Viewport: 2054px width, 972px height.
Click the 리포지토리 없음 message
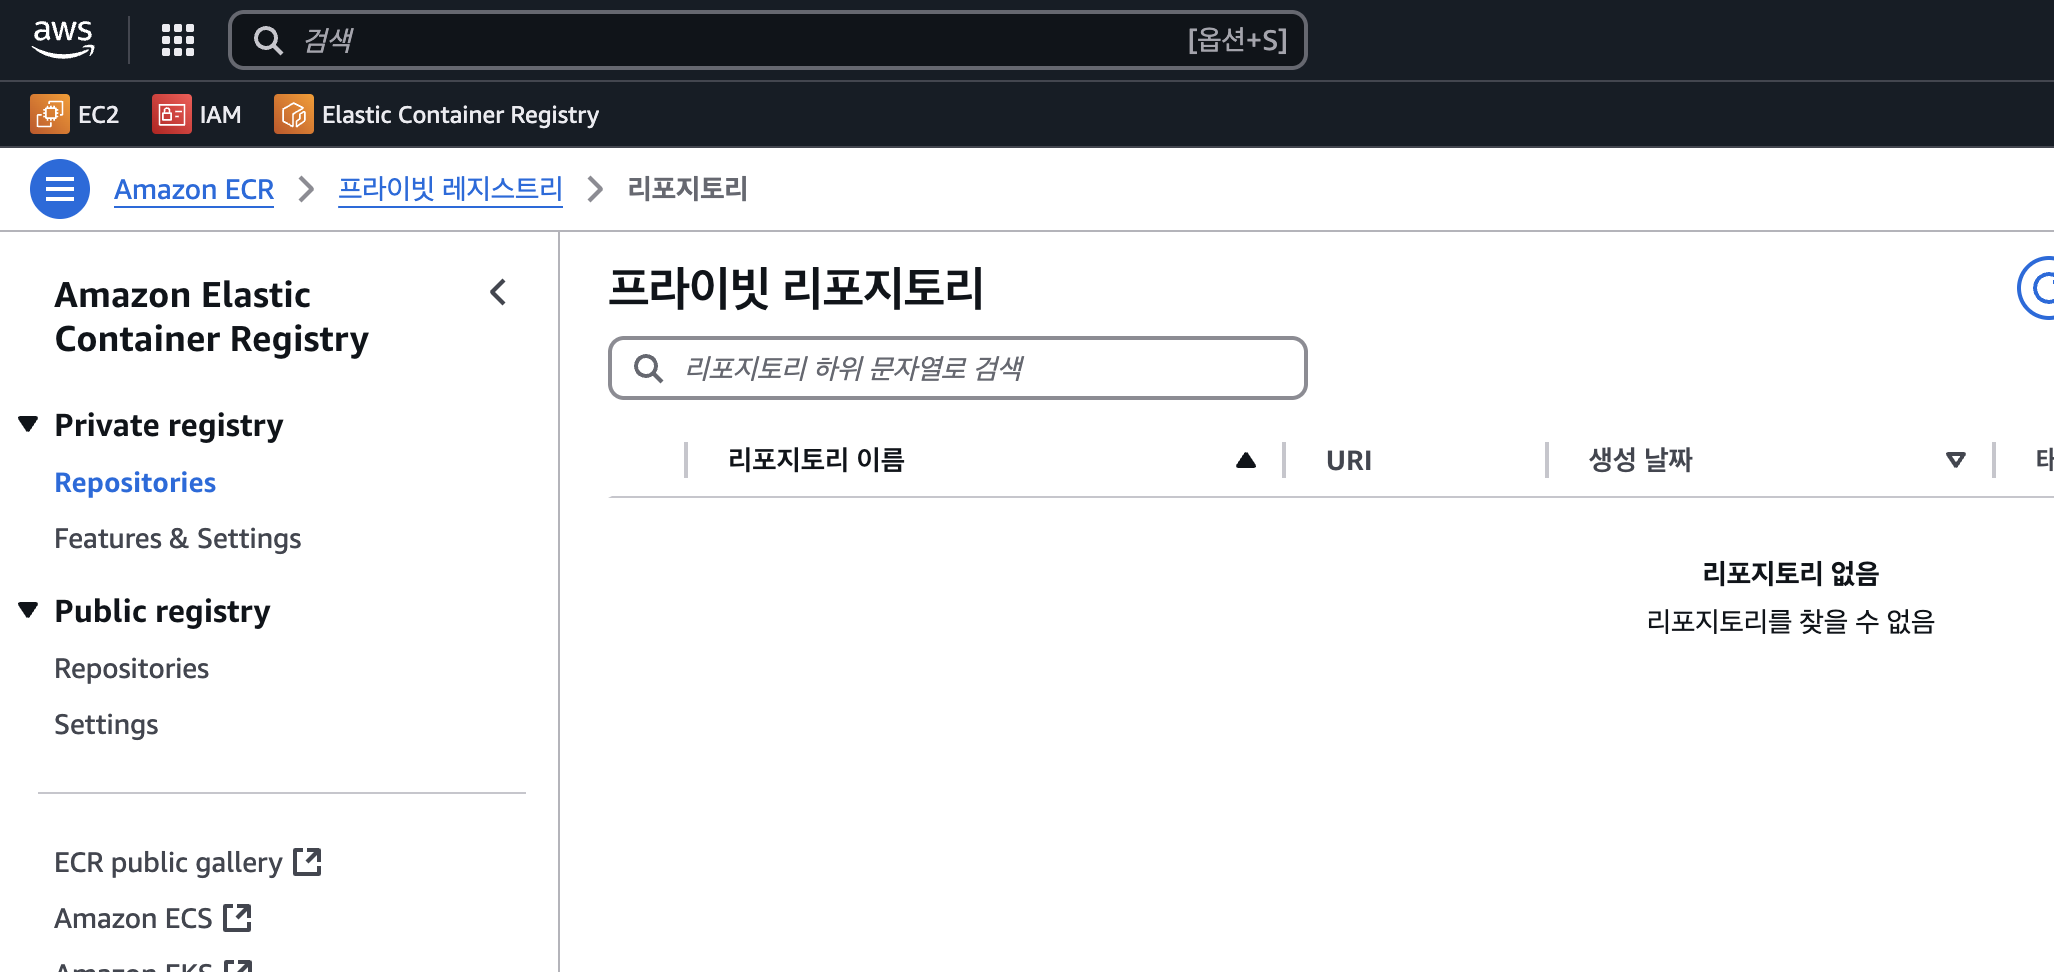(1790, 573)
